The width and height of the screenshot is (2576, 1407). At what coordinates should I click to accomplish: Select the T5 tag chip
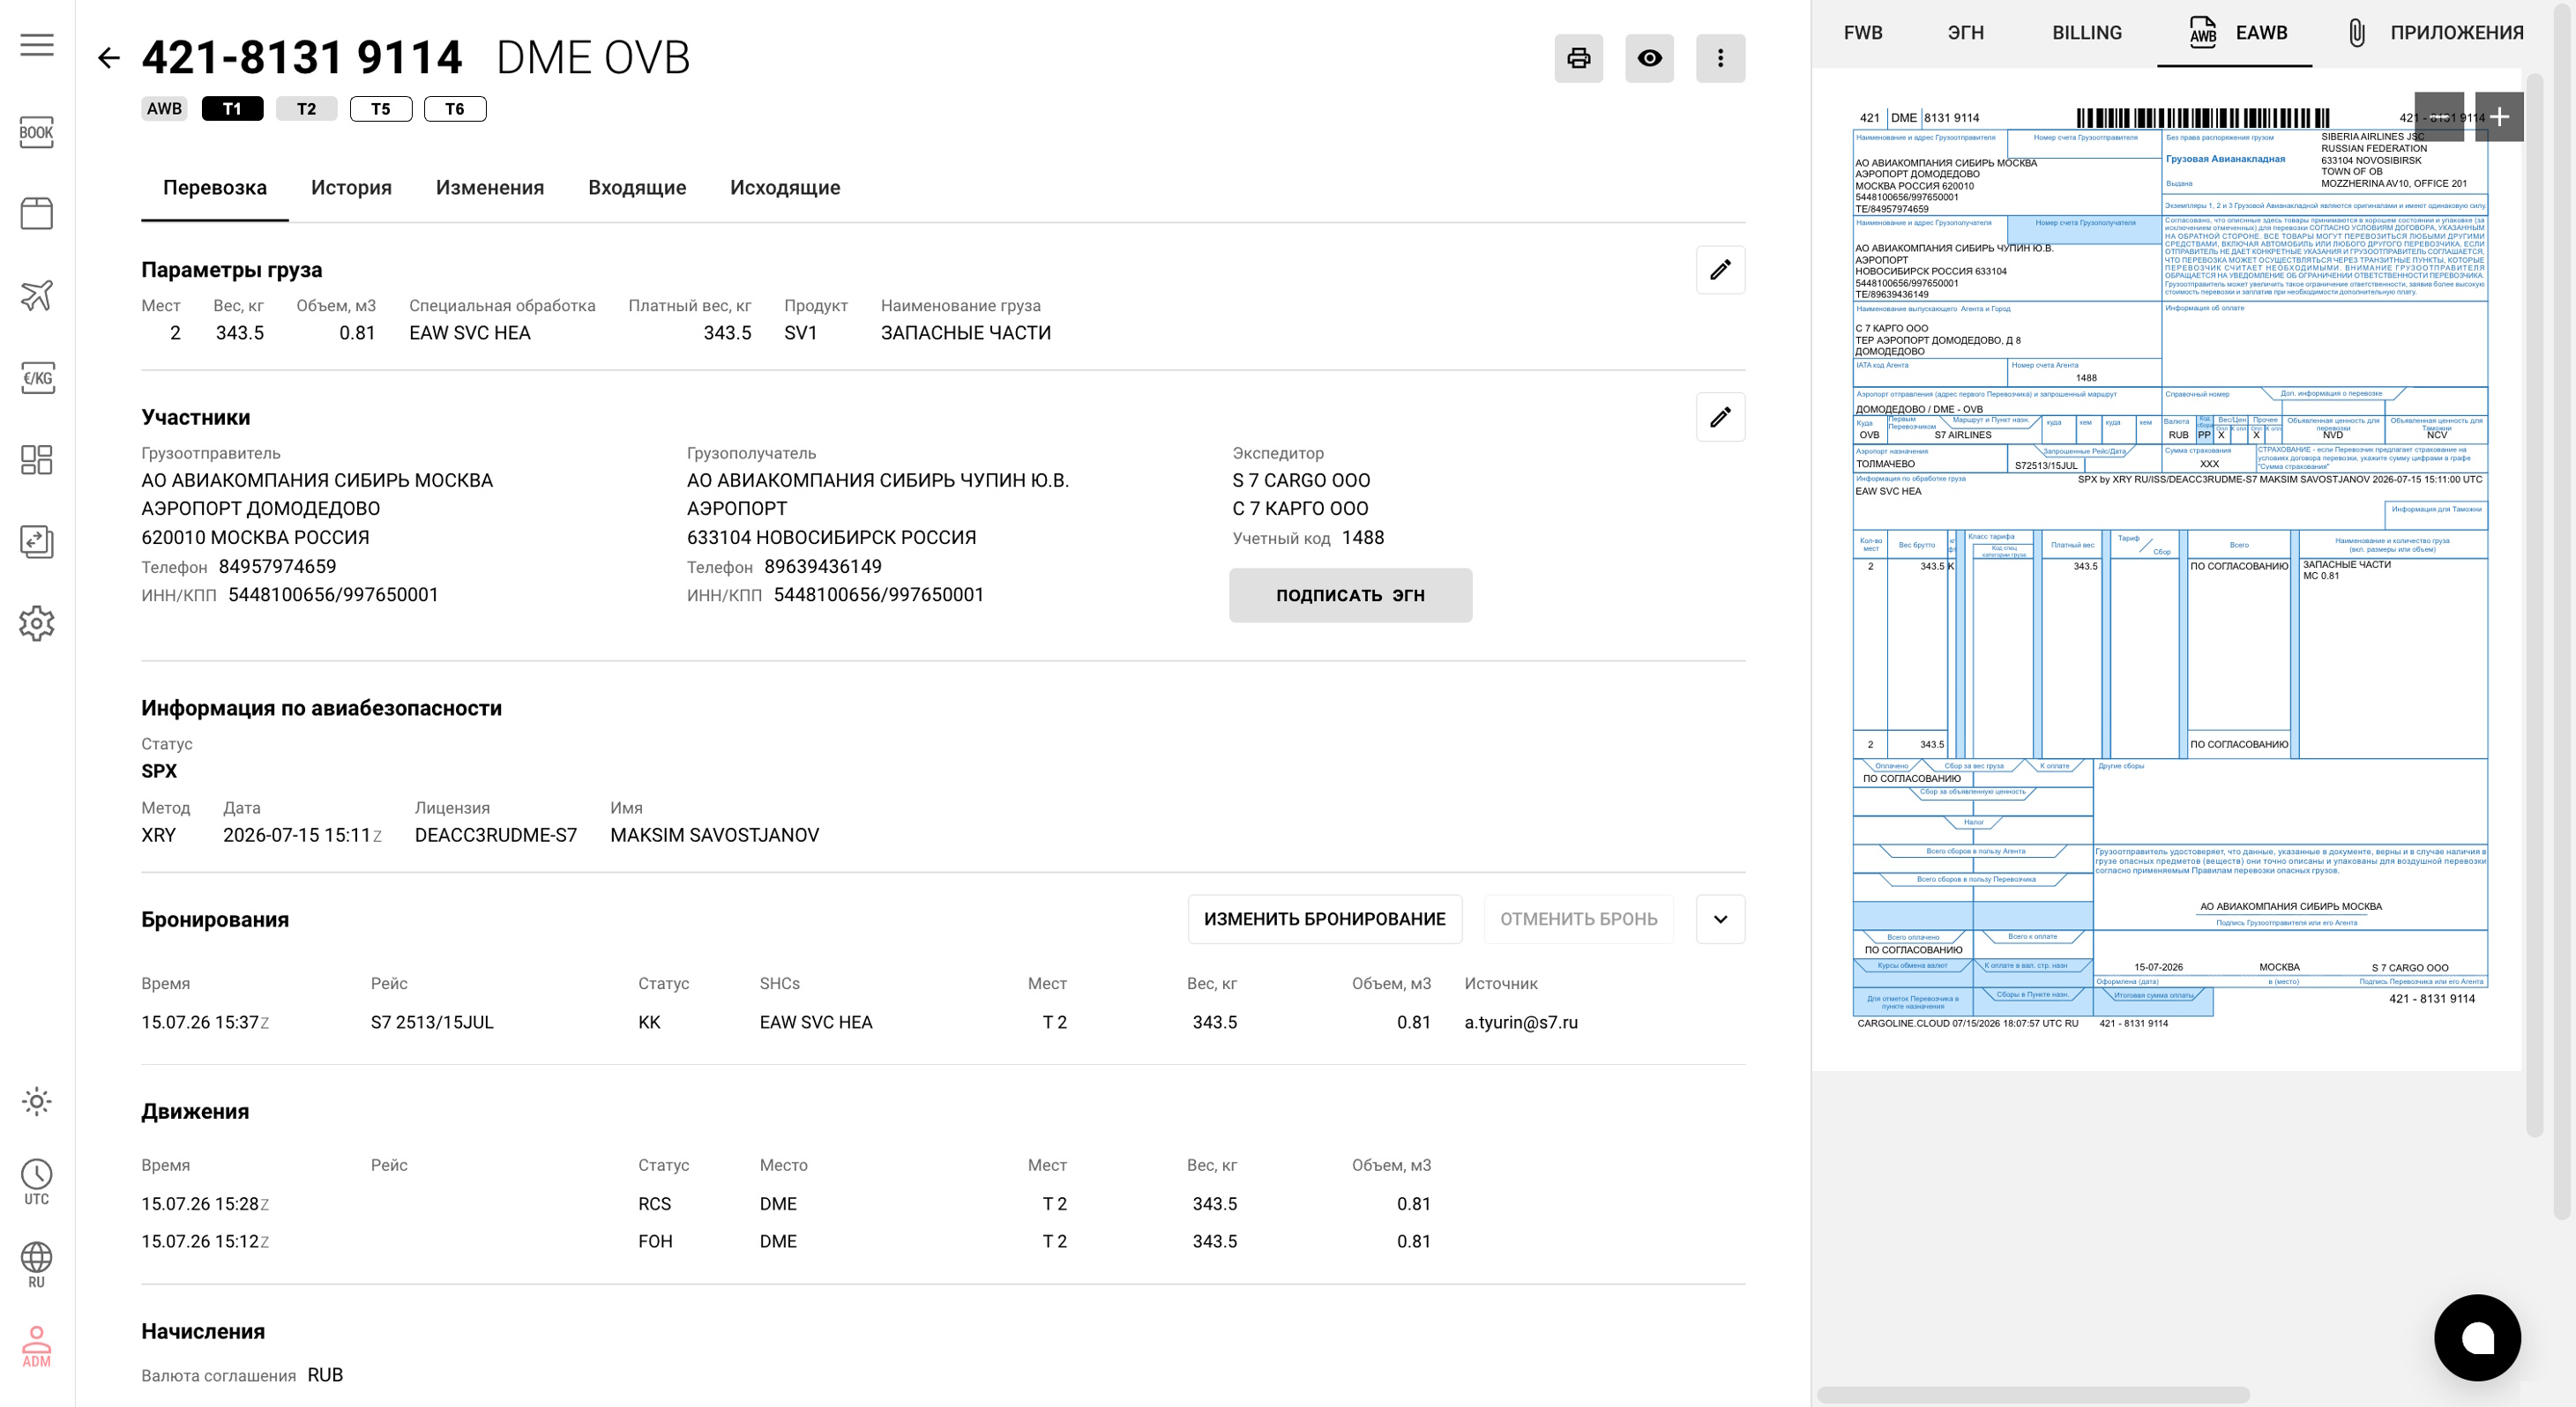[x=381, y=109]
